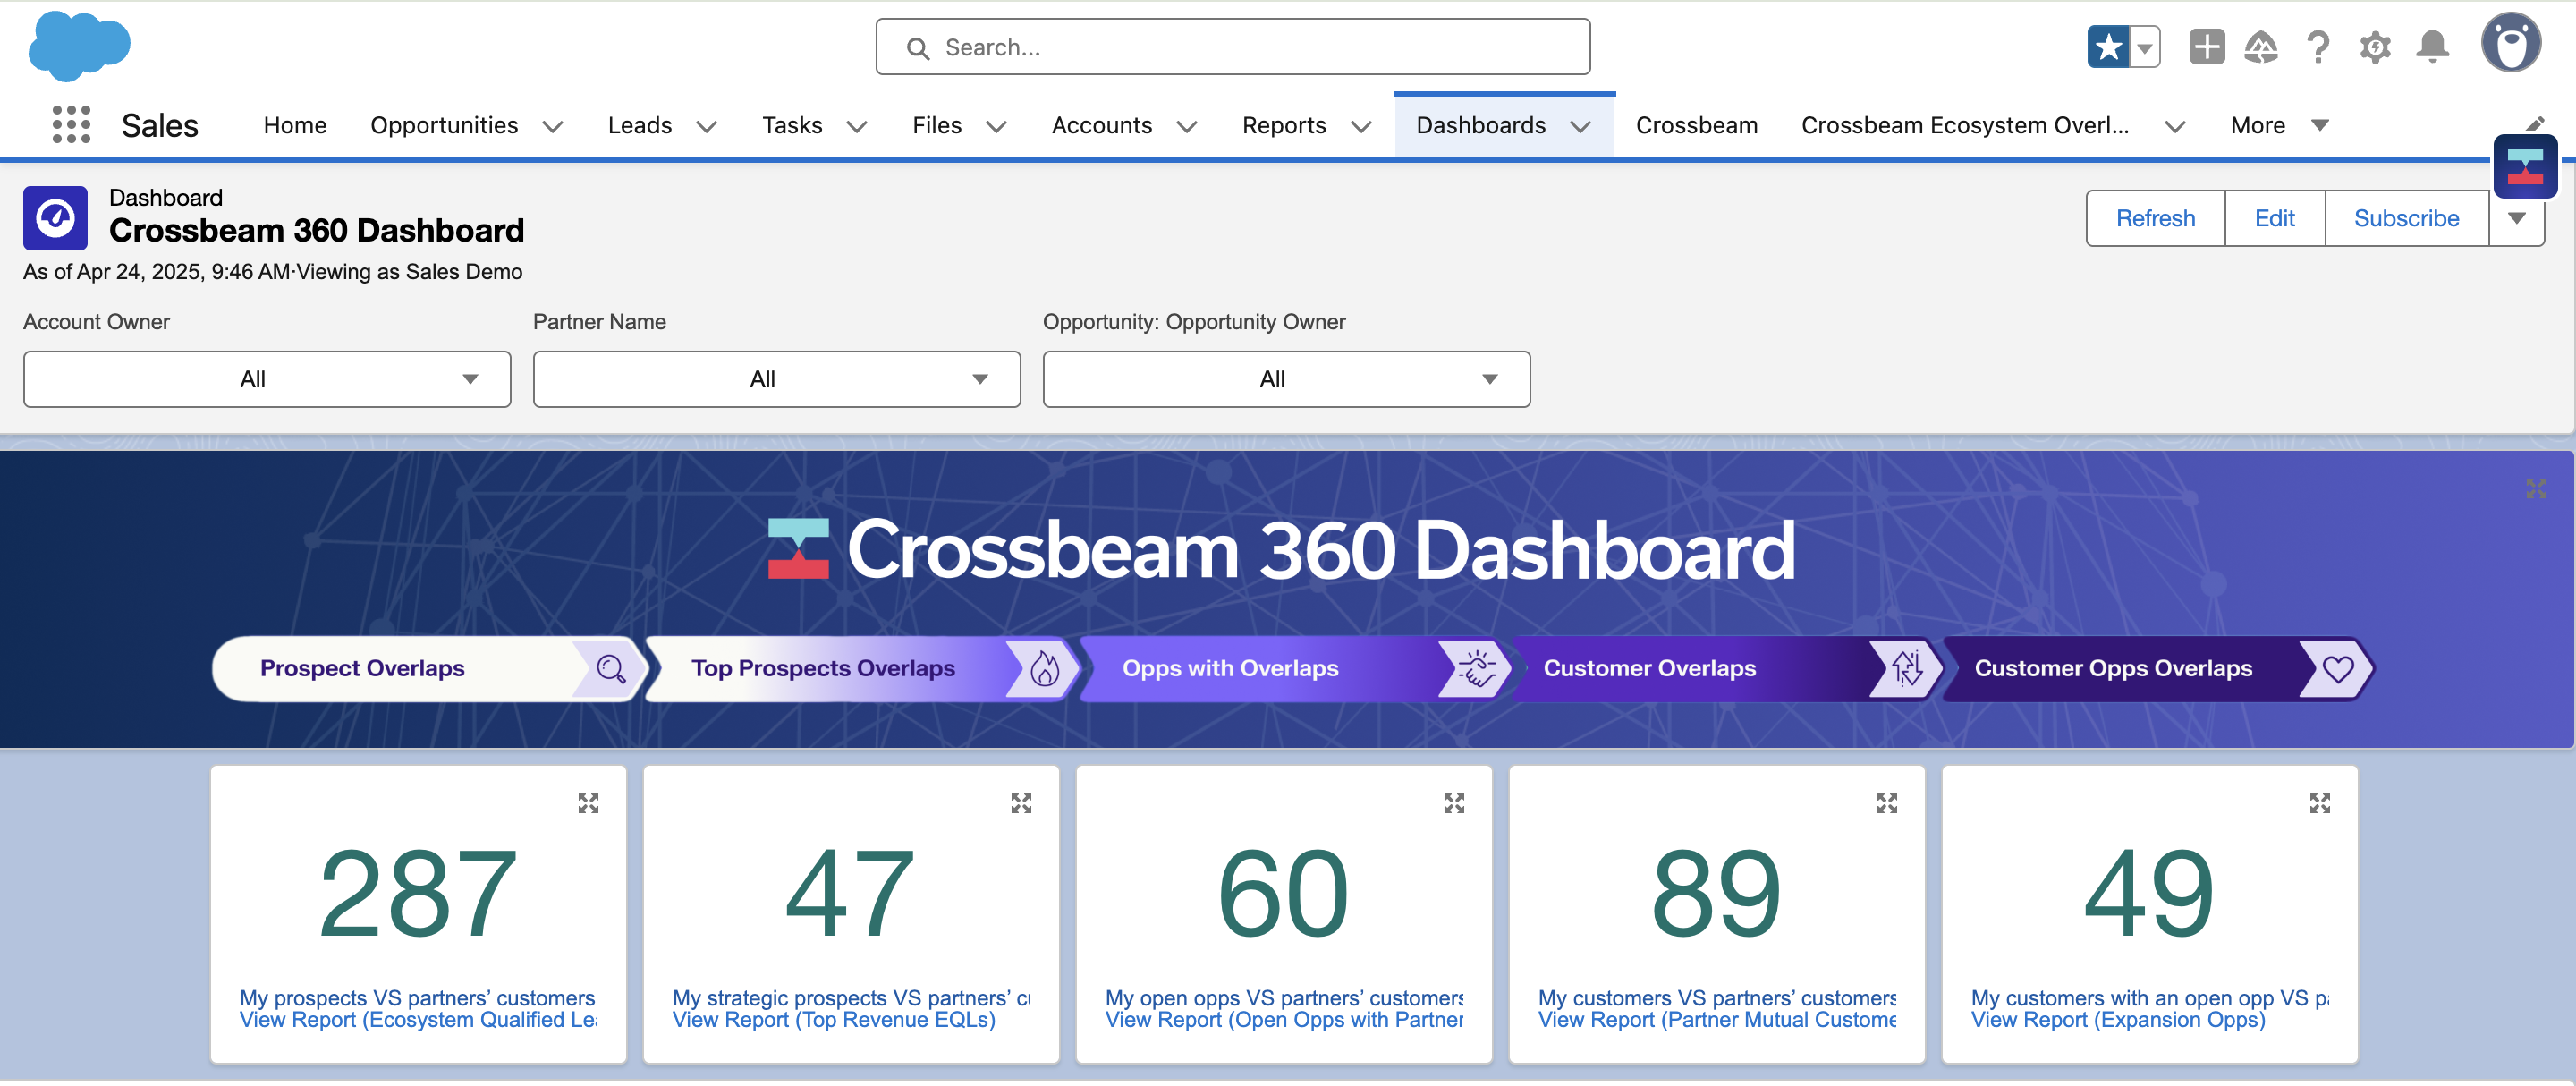2576x1086 pixels.
Task: Open the App Launcher grid icon
Action: [x=71, y=125]
